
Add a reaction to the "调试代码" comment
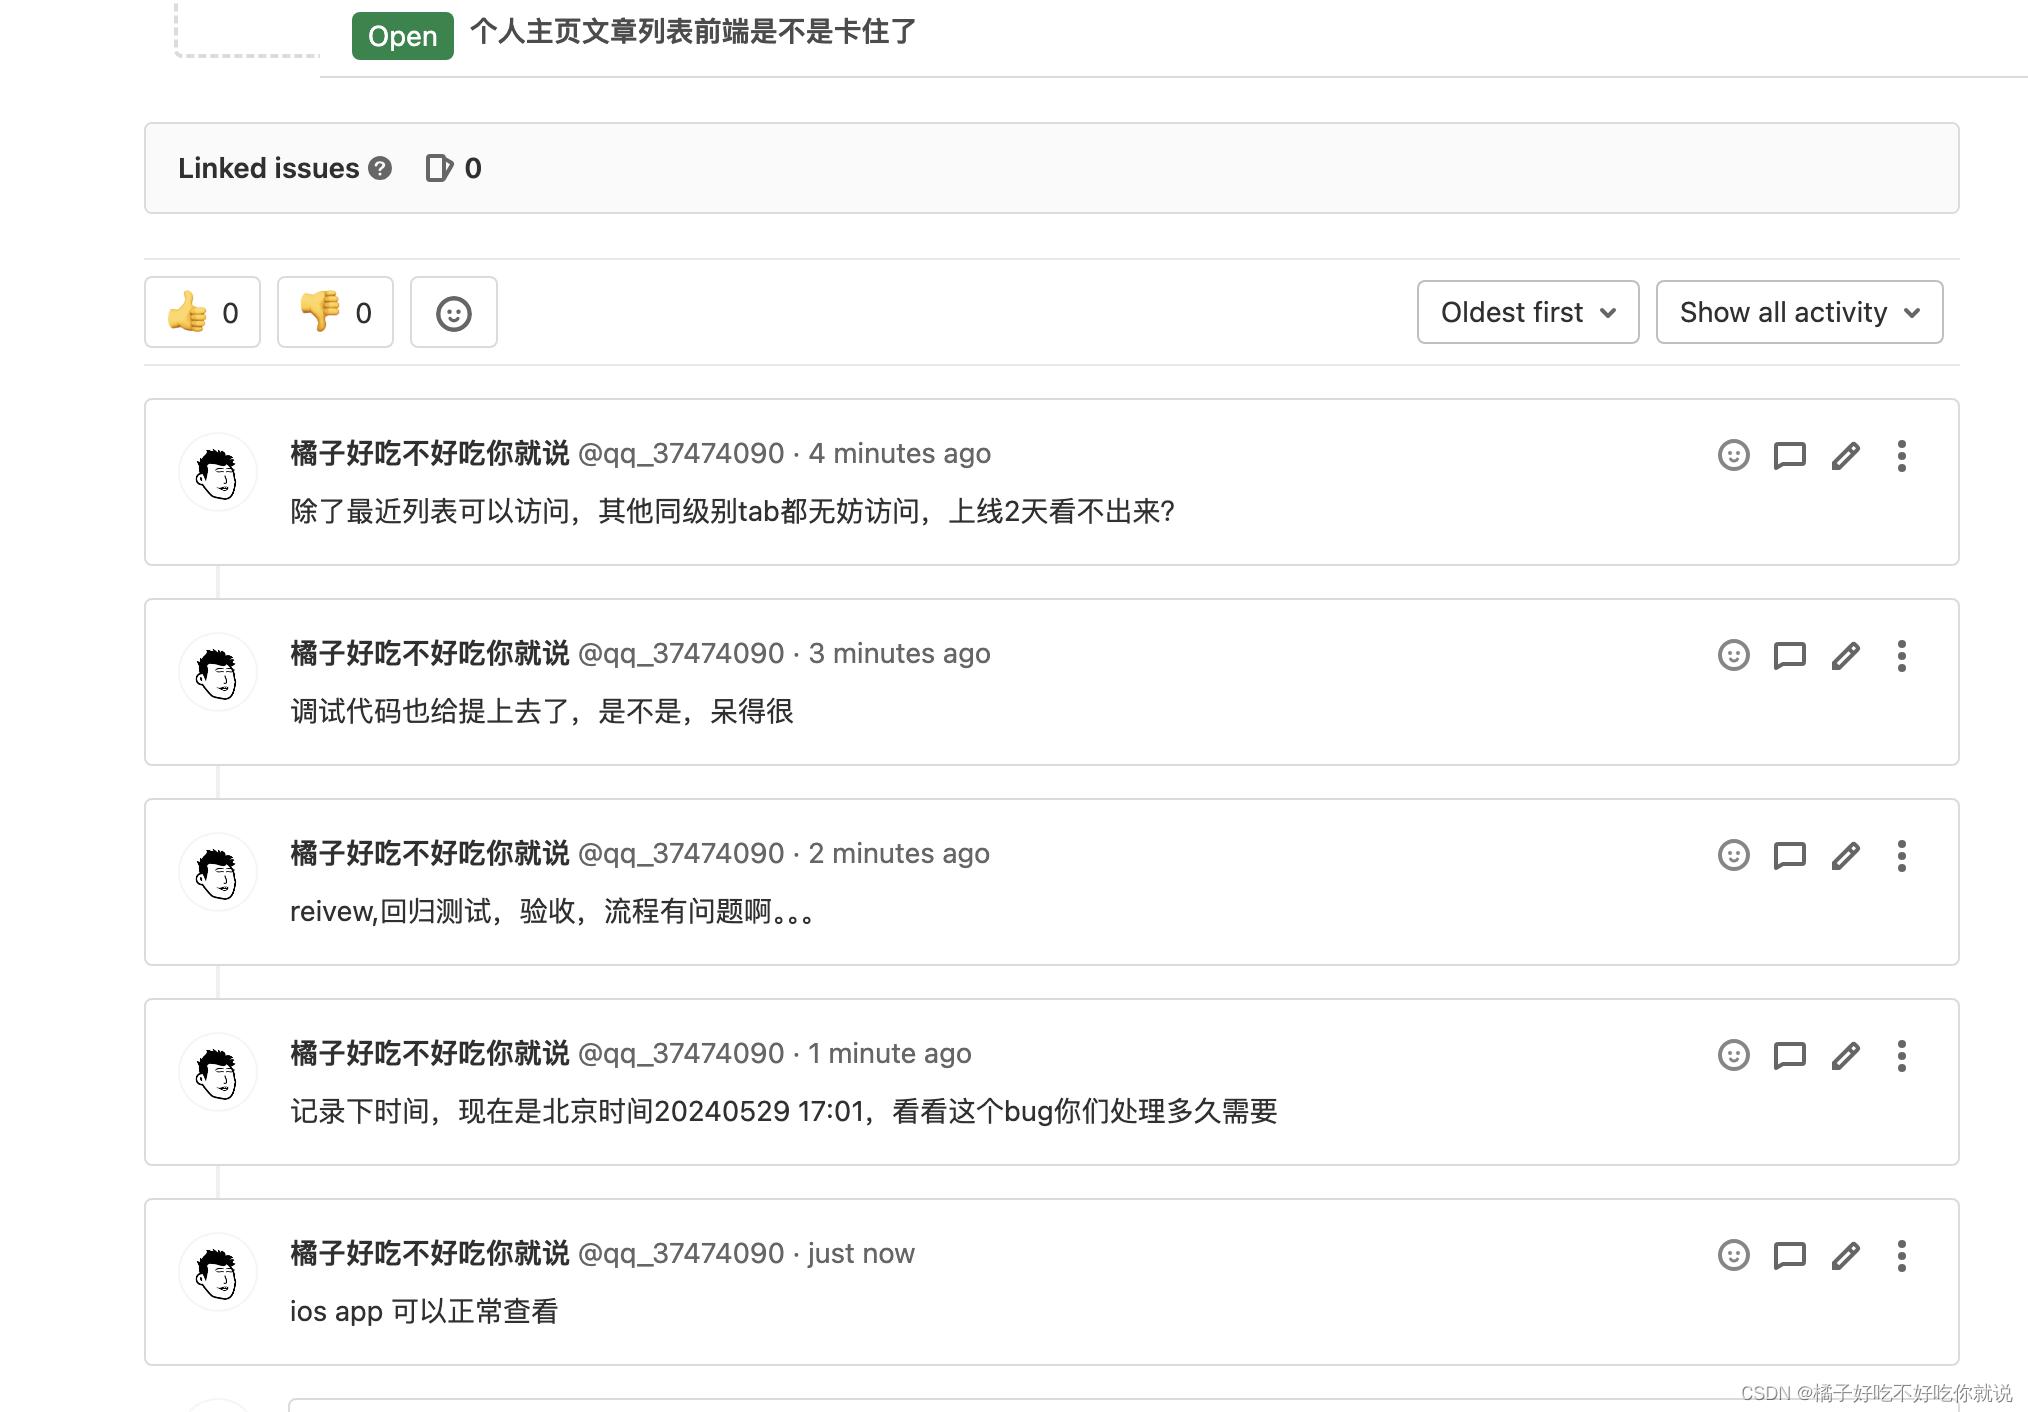pos(1733,656)
